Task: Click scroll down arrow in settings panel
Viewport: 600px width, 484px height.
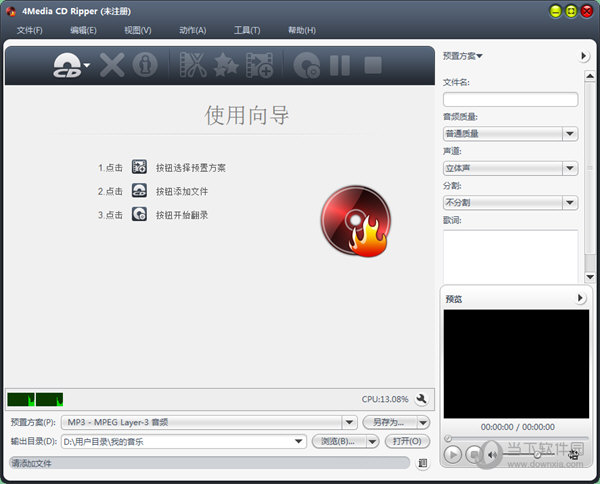Action: [x=590, y=277]
